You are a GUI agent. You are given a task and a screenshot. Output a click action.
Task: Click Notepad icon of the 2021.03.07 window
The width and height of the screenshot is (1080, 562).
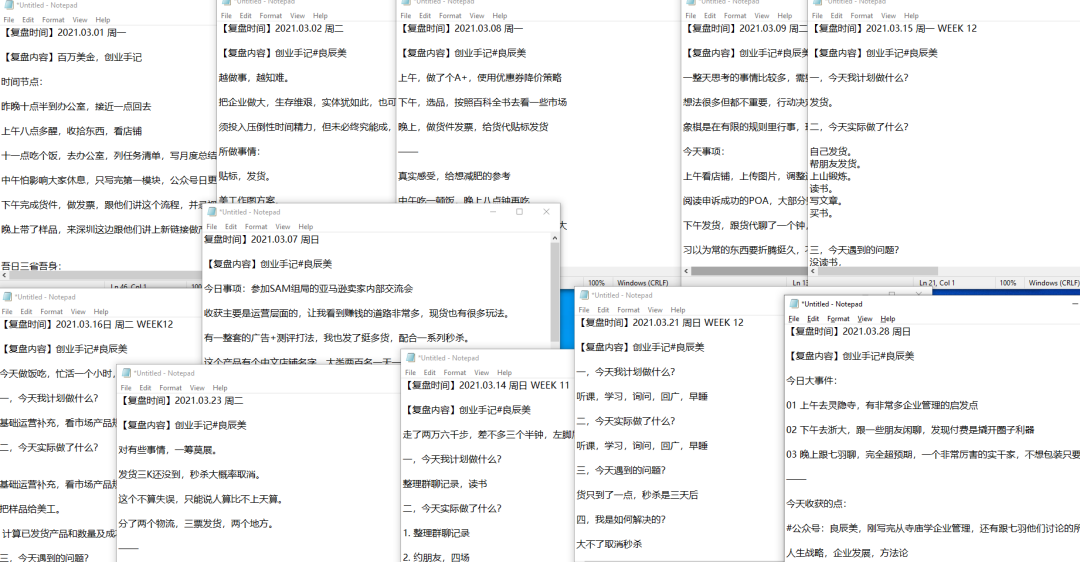click(212, 212)
